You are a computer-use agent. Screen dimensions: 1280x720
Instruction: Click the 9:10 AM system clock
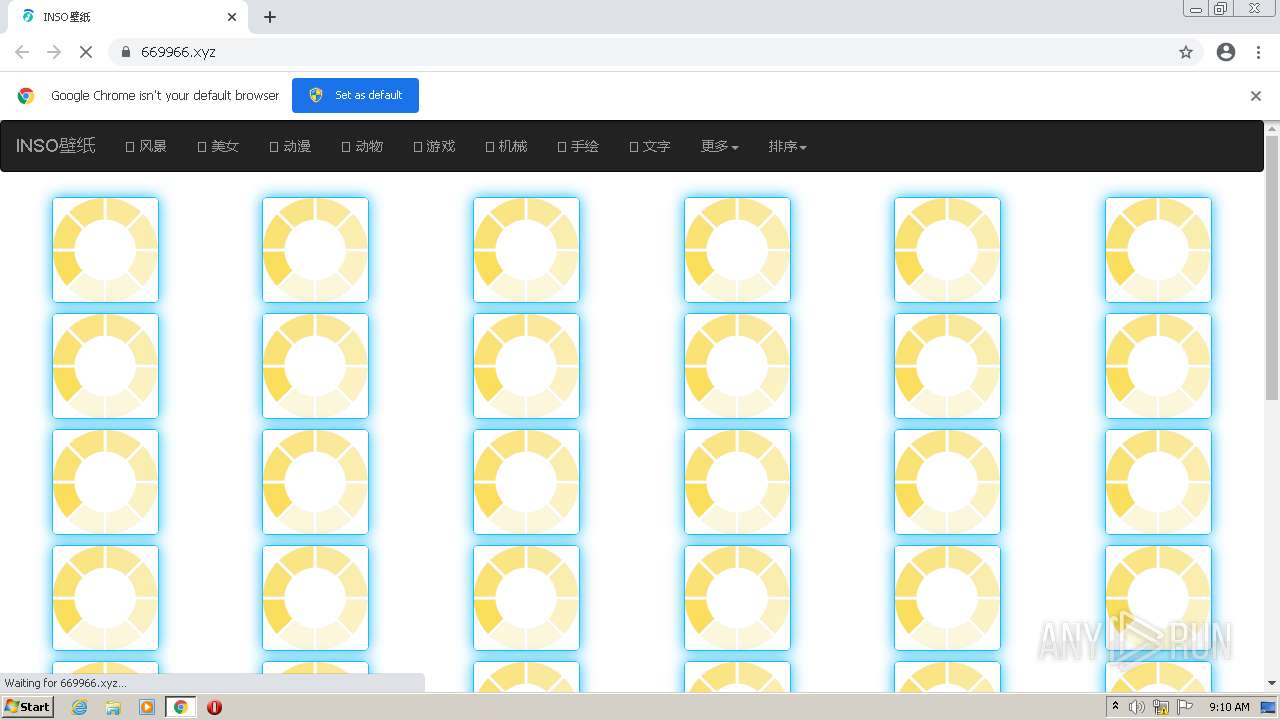1229,707
